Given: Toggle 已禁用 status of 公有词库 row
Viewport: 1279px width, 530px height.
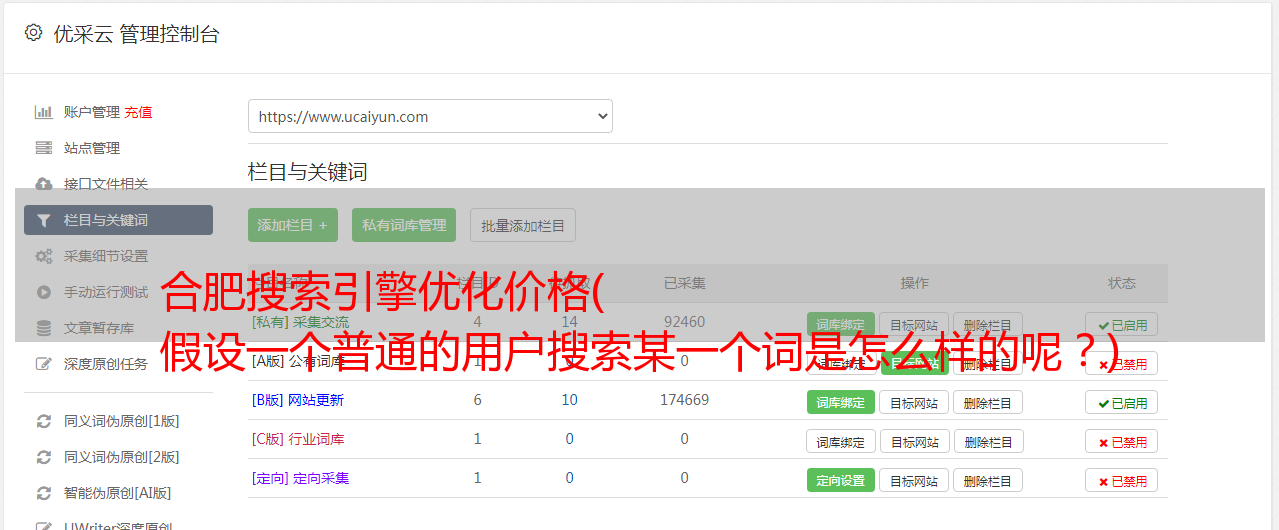Looking at the screenshot, I should coord(1122,363).
